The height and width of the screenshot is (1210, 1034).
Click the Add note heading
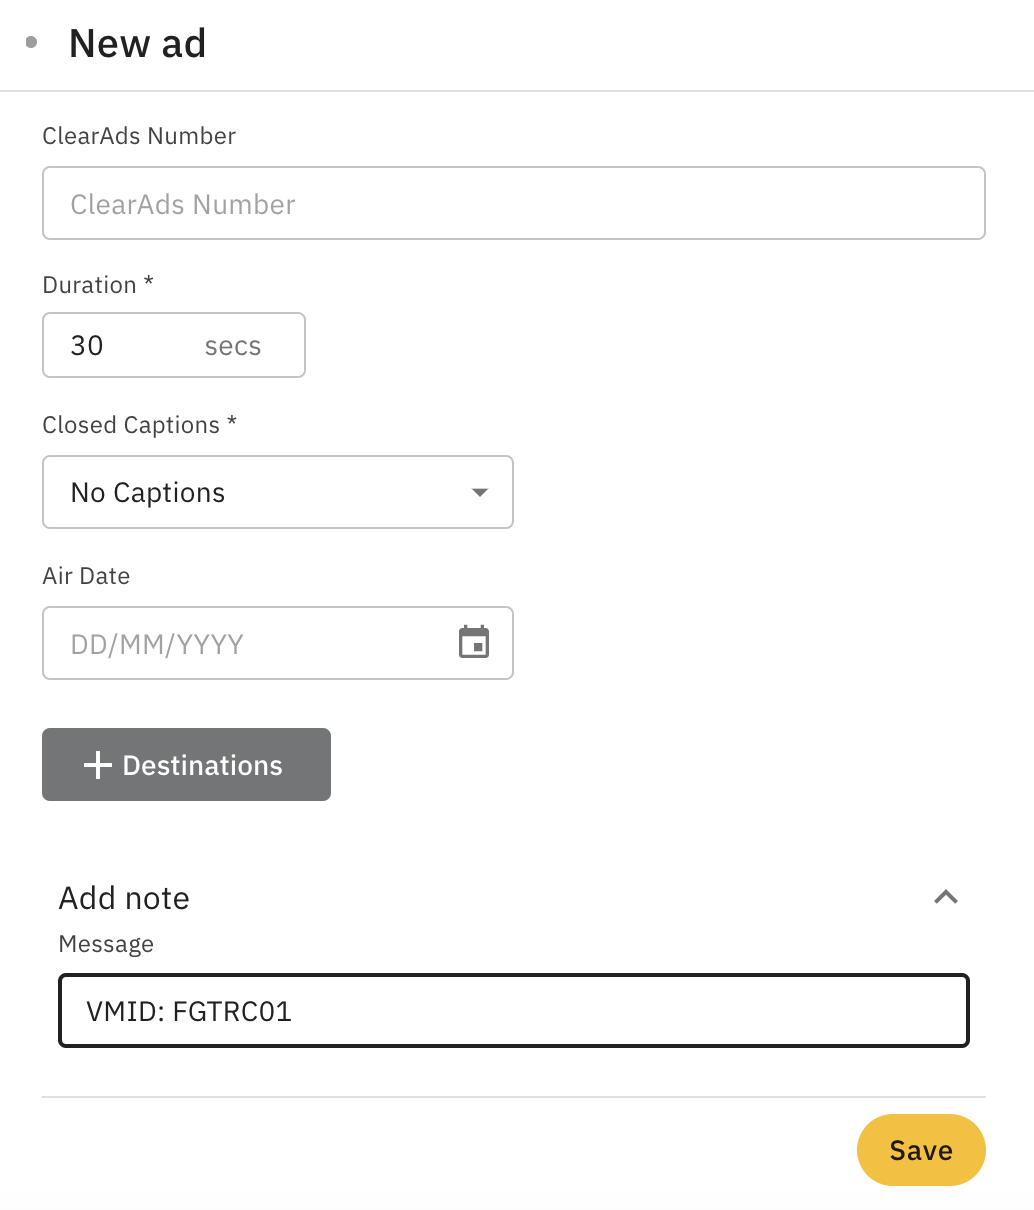(124, 898)
